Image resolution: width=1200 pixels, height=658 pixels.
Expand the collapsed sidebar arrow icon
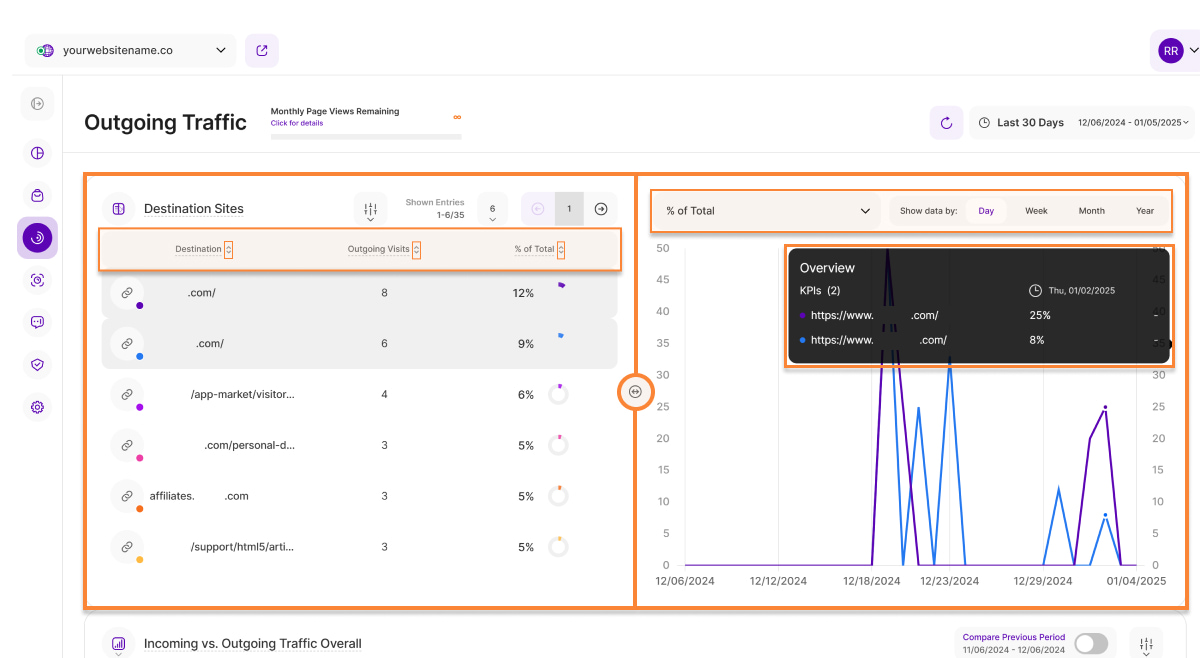coord(37,104)
